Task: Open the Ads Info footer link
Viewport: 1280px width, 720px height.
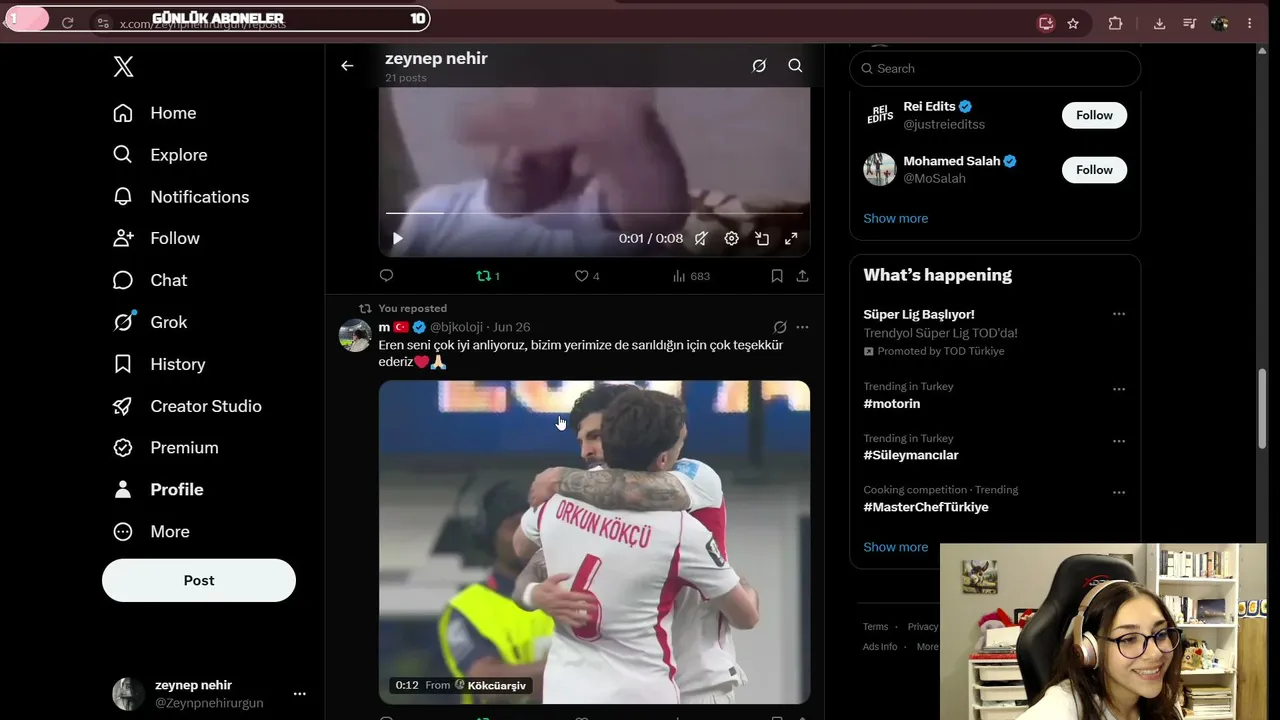Action: (x=881, y=647)
